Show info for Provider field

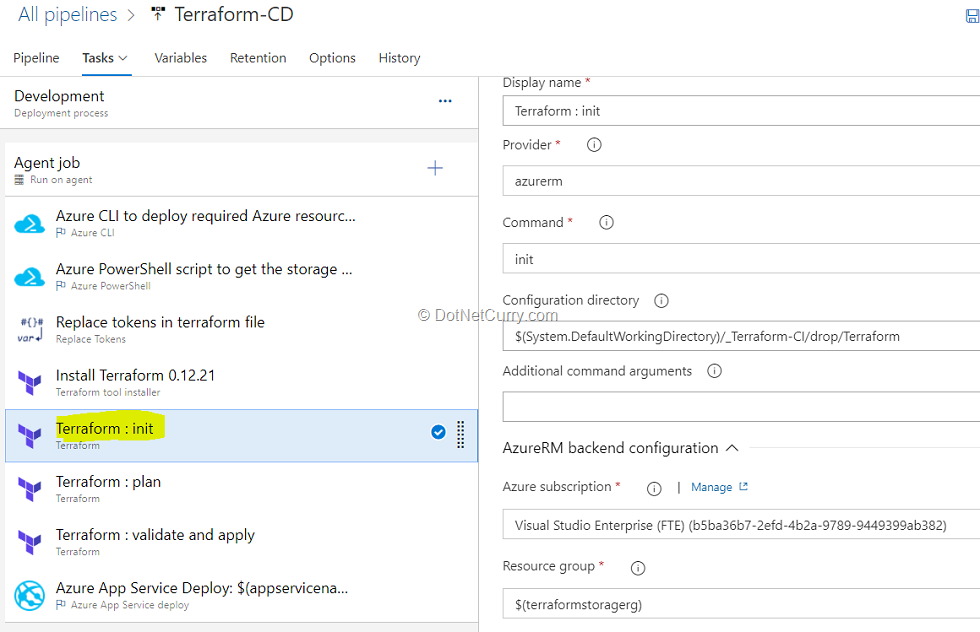click(x=594, y=145)
